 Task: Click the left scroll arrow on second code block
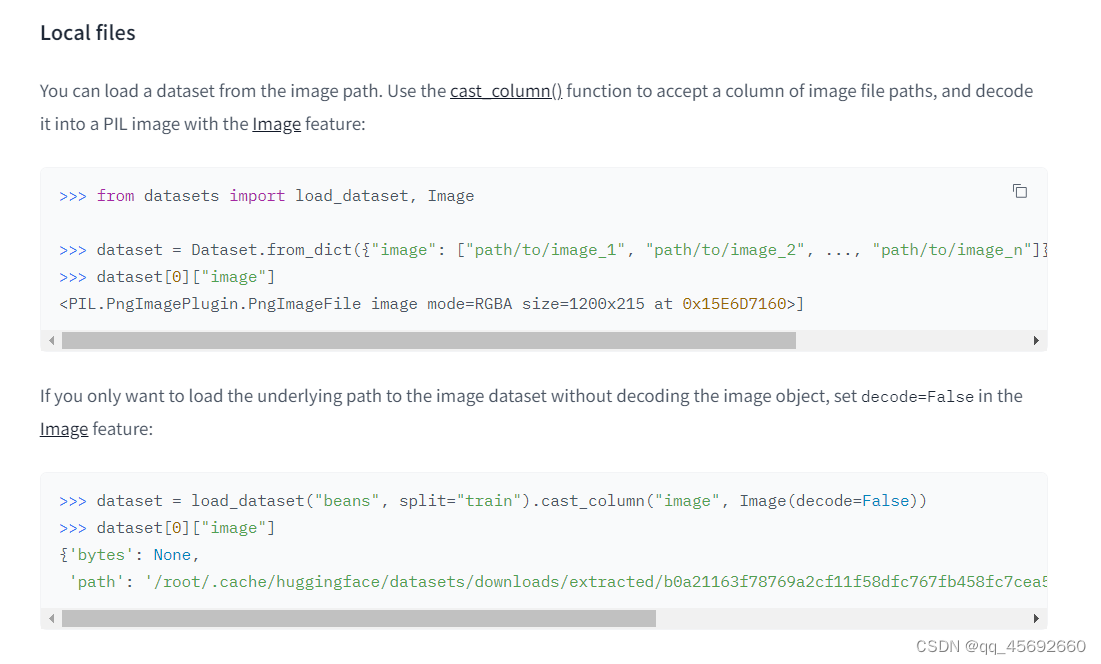tap(50, 618)
